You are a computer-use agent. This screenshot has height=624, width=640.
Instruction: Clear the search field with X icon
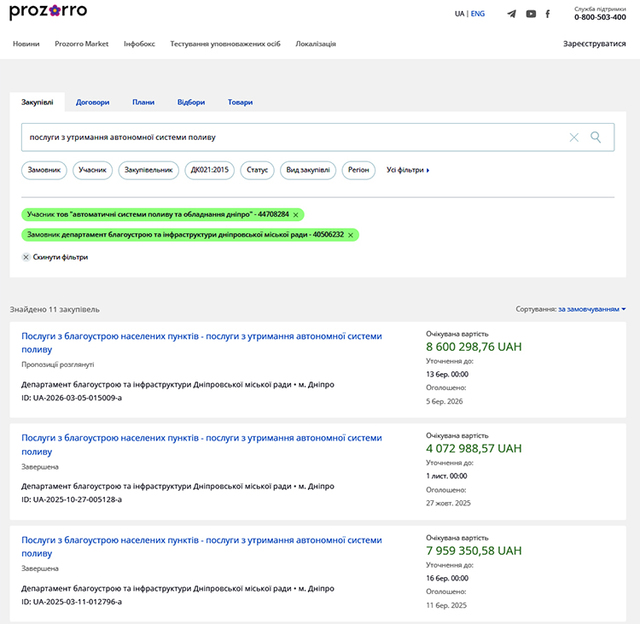coord(574,137)
